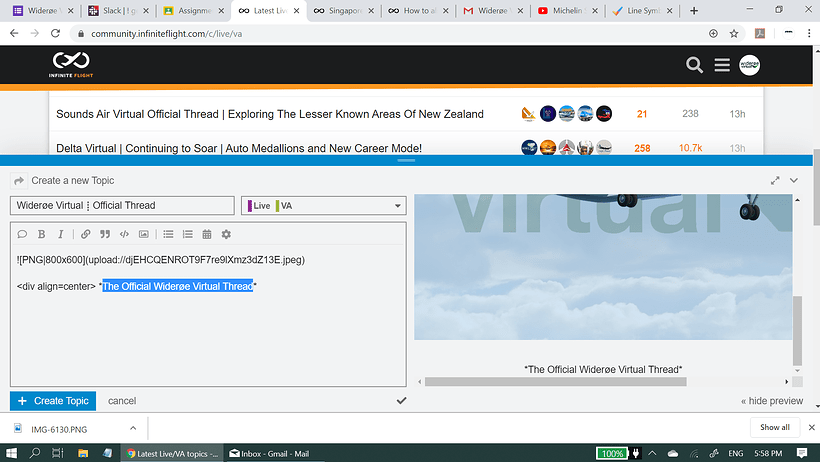Viewport: 820px width, 462px height.
Task: Open Sounds Air Virtual Official Thread topic
Action: 270,114
